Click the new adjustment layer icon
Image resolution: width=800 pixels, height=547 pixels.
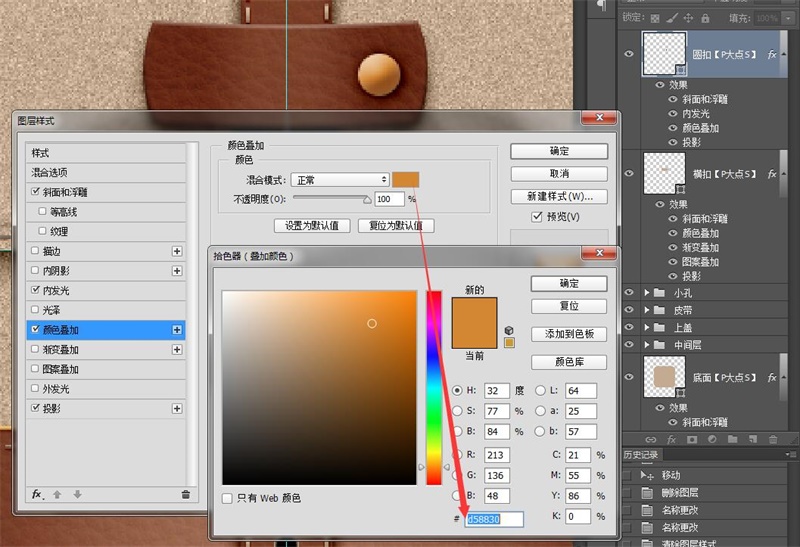click(712, 439)
